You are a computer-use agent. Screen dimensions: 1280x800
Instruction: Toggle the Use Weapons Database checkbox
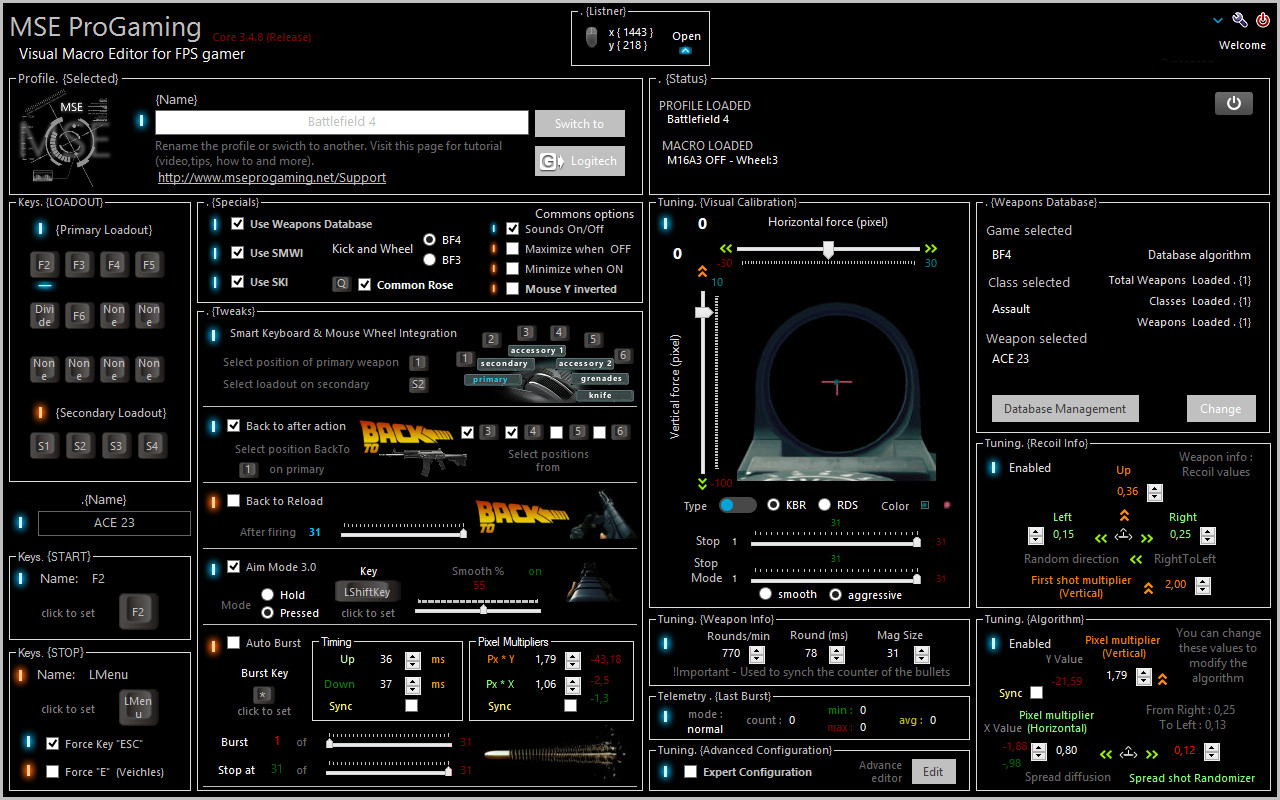[238, 224]
